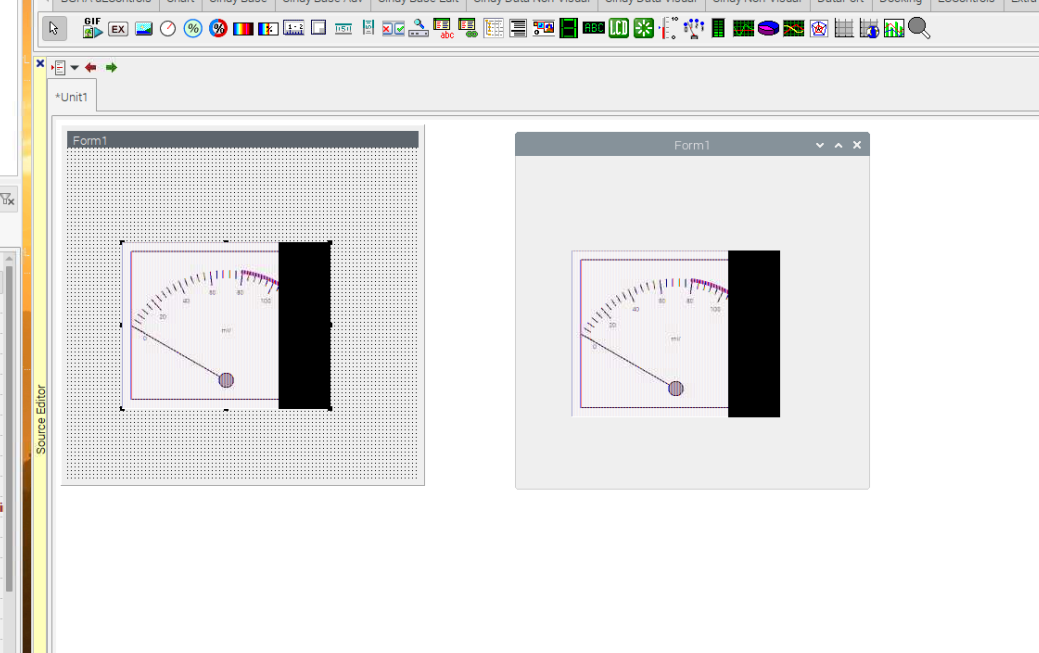Click the gauge in the running Form1 window
Screen dimensions: 1039x653
(676, 333)
